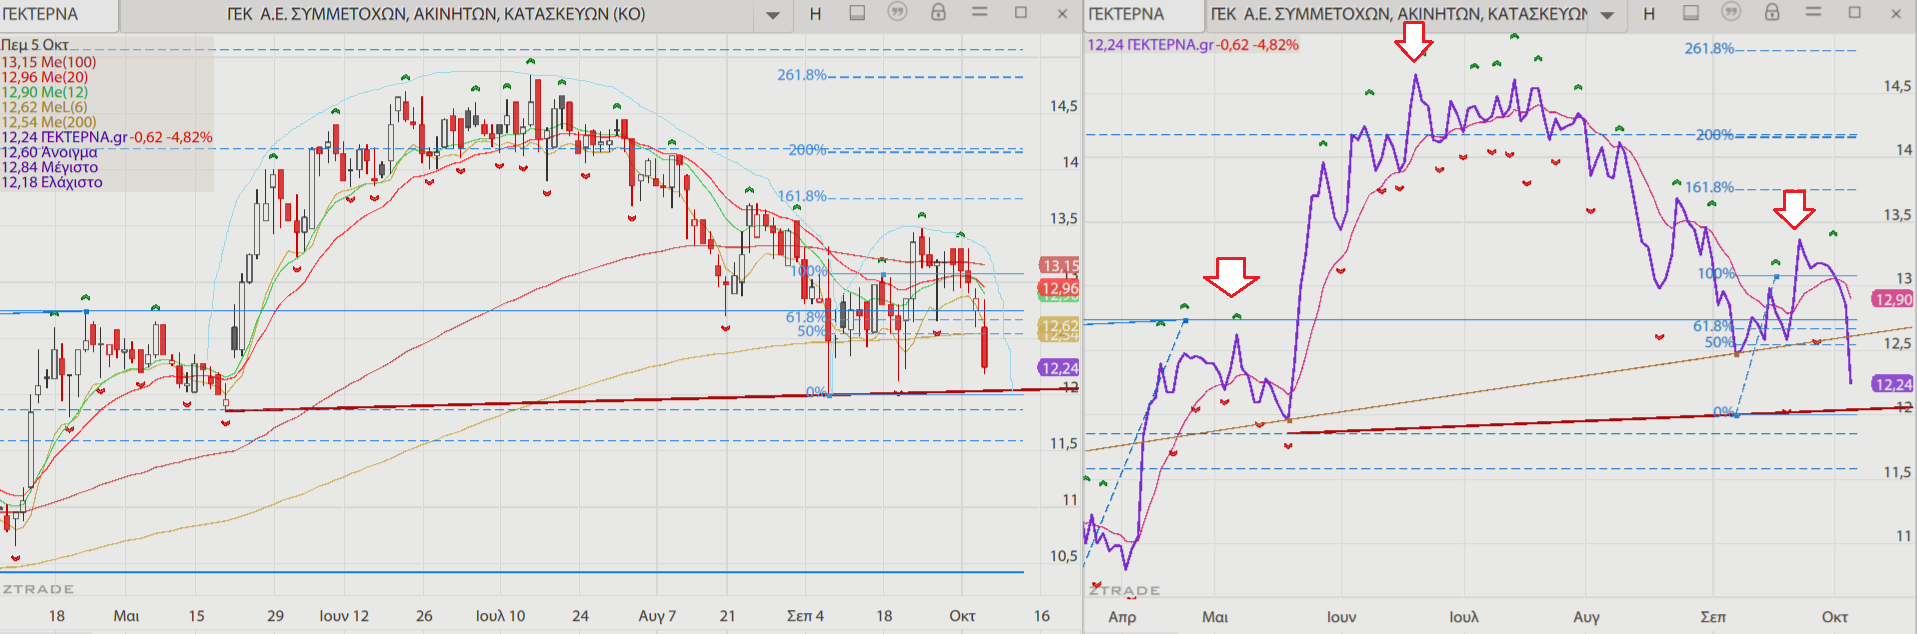This screenshot has width=1917, height=634.
Task: Click the 'Πεμ 5 Οκτ' date label
Action: [x=35, y=45]
